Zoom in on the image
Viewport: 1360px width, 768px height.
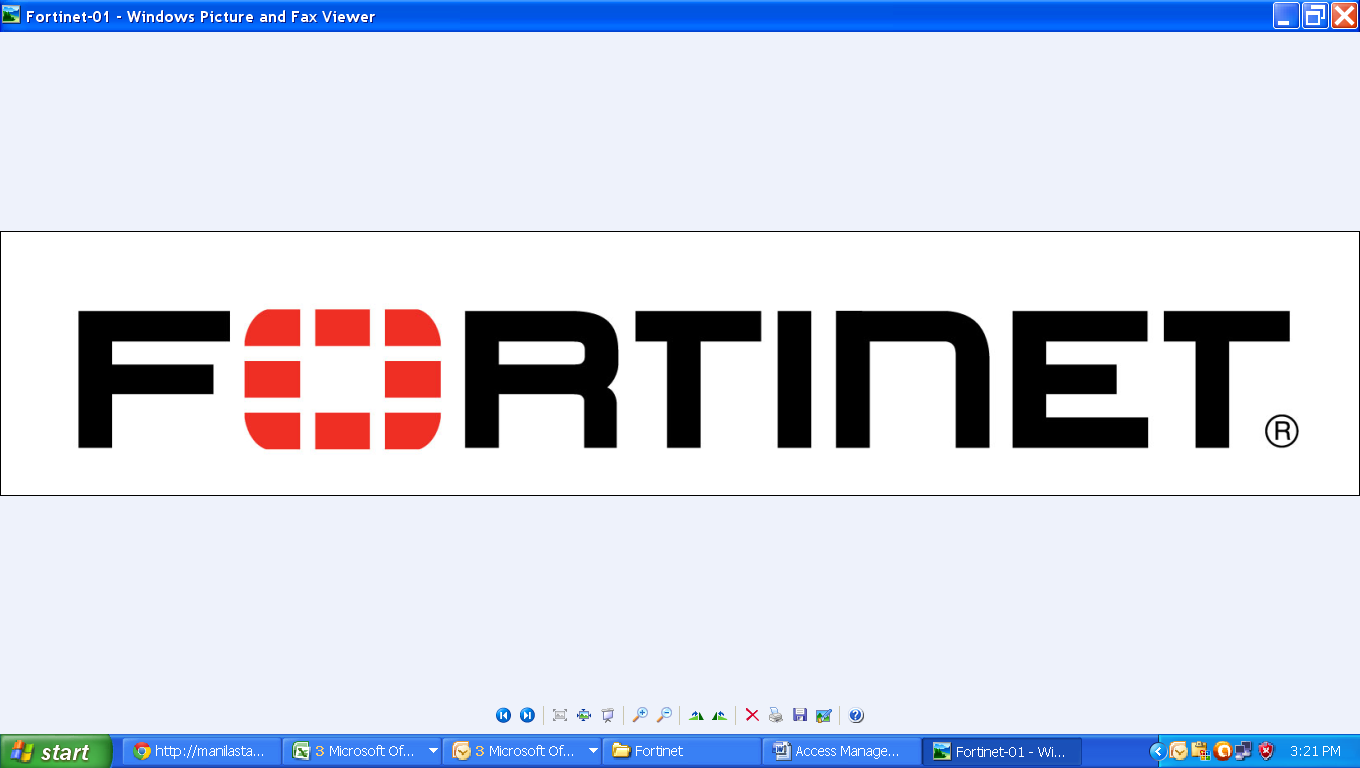[x=640, y=715]
